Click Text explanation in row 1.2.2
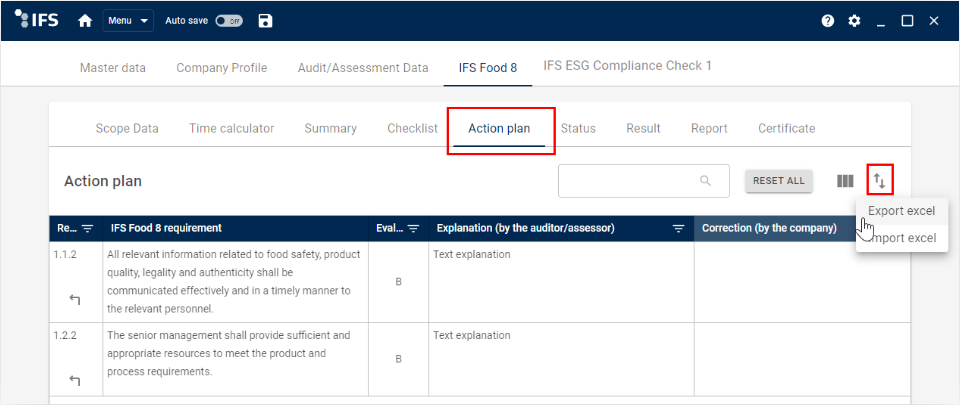The height and width of the screenshot is (405, 960). (x=471, y=335)
